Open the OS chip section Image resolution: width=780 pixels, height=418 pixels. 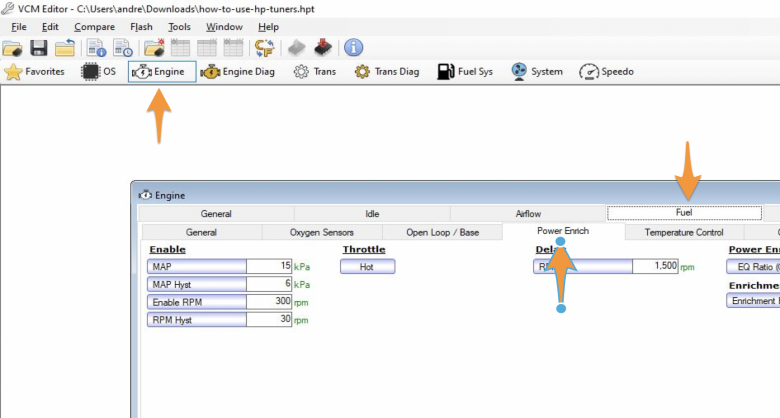[99, 72]
